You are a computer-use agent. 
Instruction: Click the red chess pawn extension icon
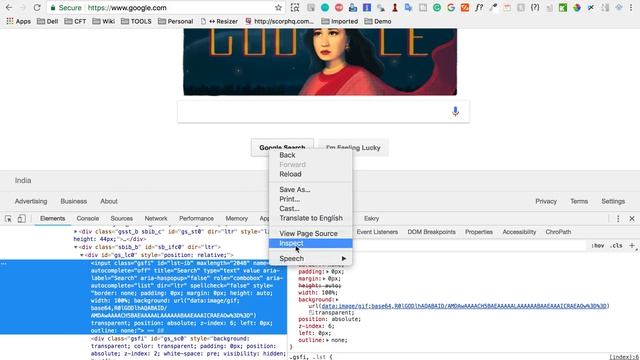395,7
